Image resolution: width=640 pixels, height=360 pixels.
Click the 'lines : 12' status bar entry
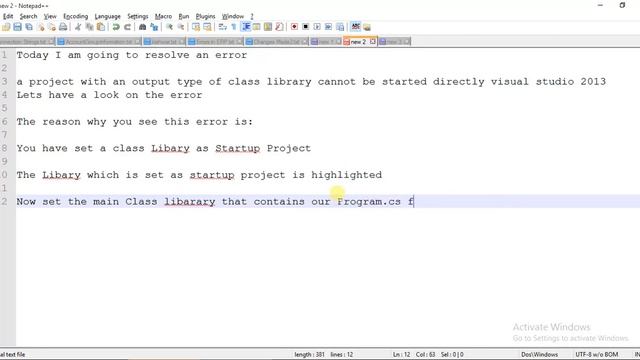(342, 354)
